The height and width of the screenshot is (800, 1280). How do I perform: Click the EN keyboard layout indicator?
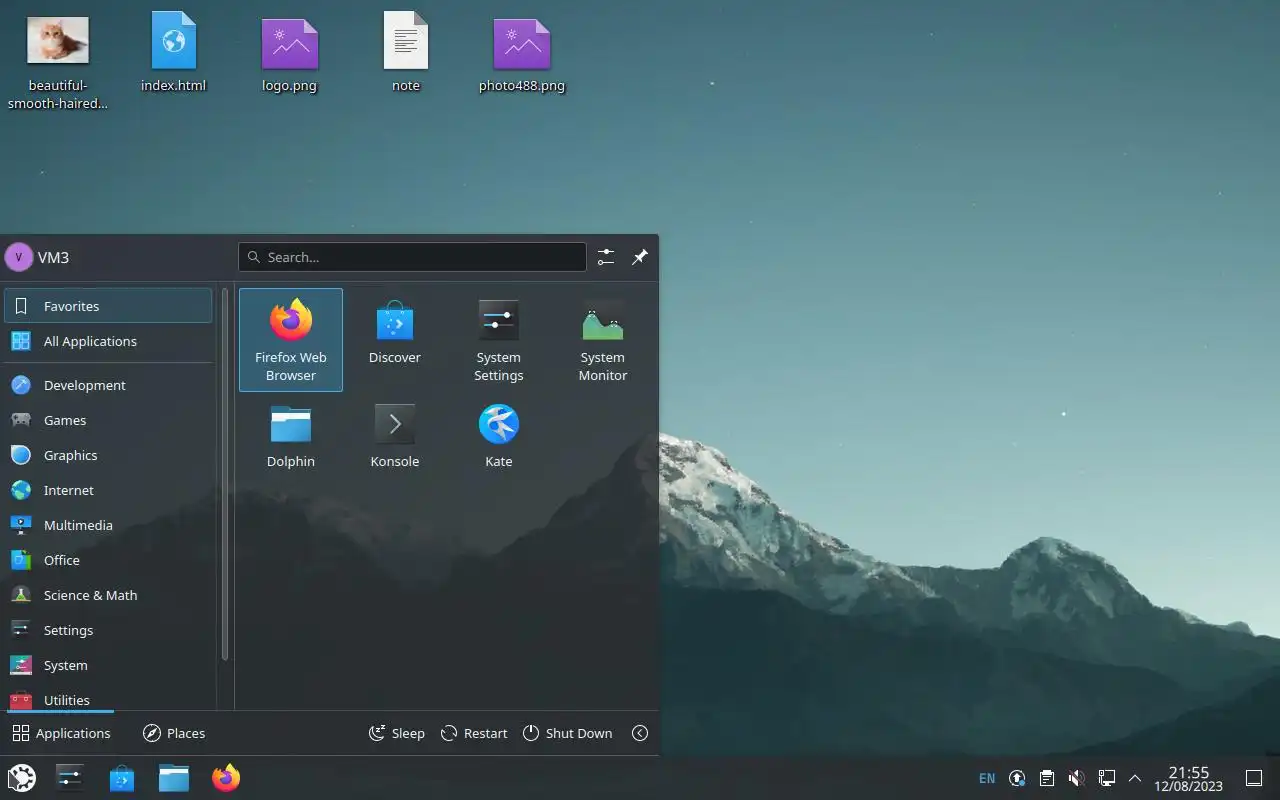987,778
